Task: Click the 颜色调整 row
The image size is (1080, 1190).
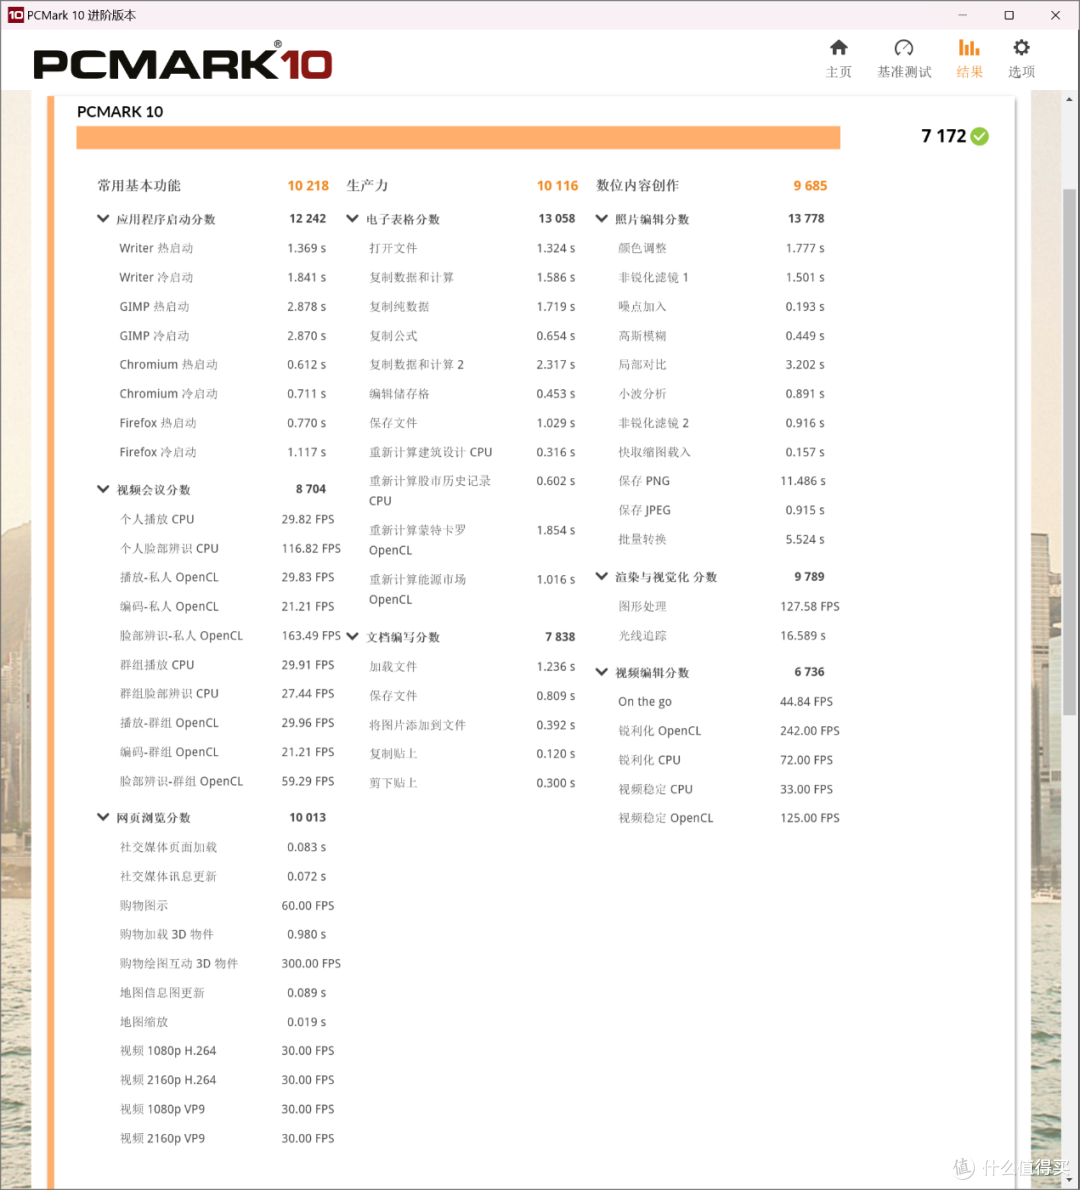Action: tap(721, 248)
